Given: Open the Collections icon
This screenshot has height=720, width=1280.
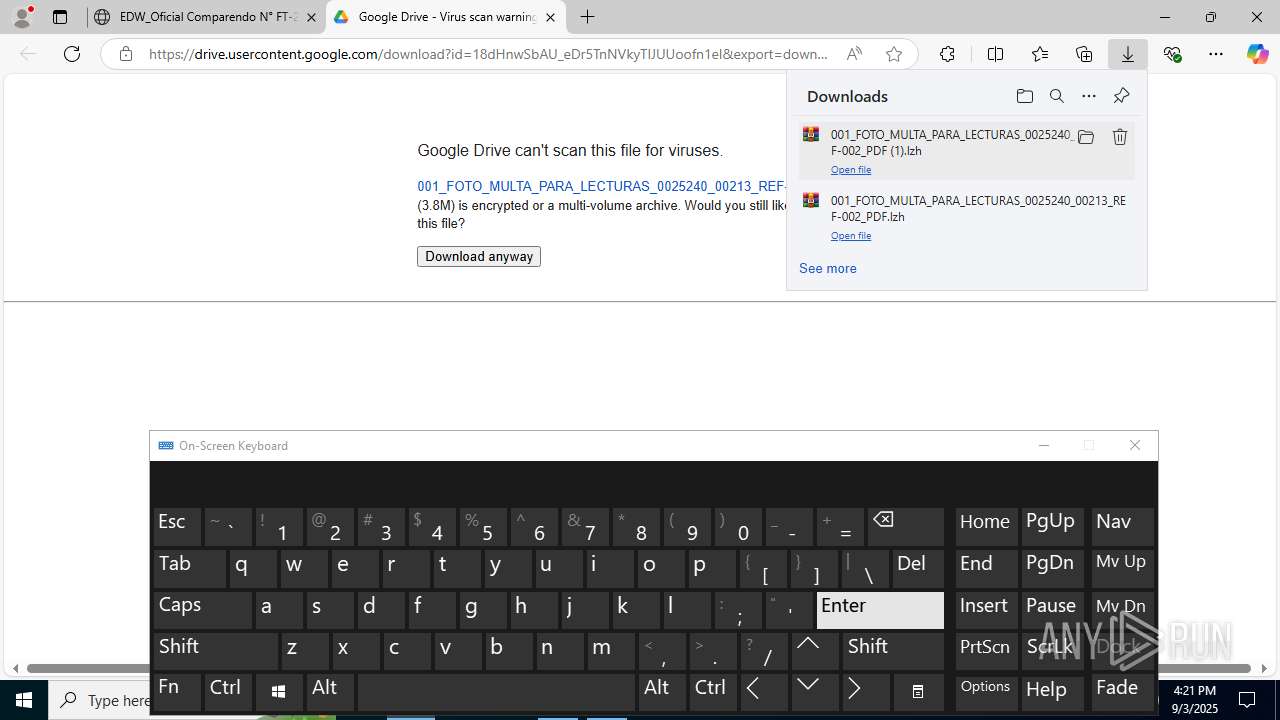Looking at the screenshot, I should (1084, 54).
